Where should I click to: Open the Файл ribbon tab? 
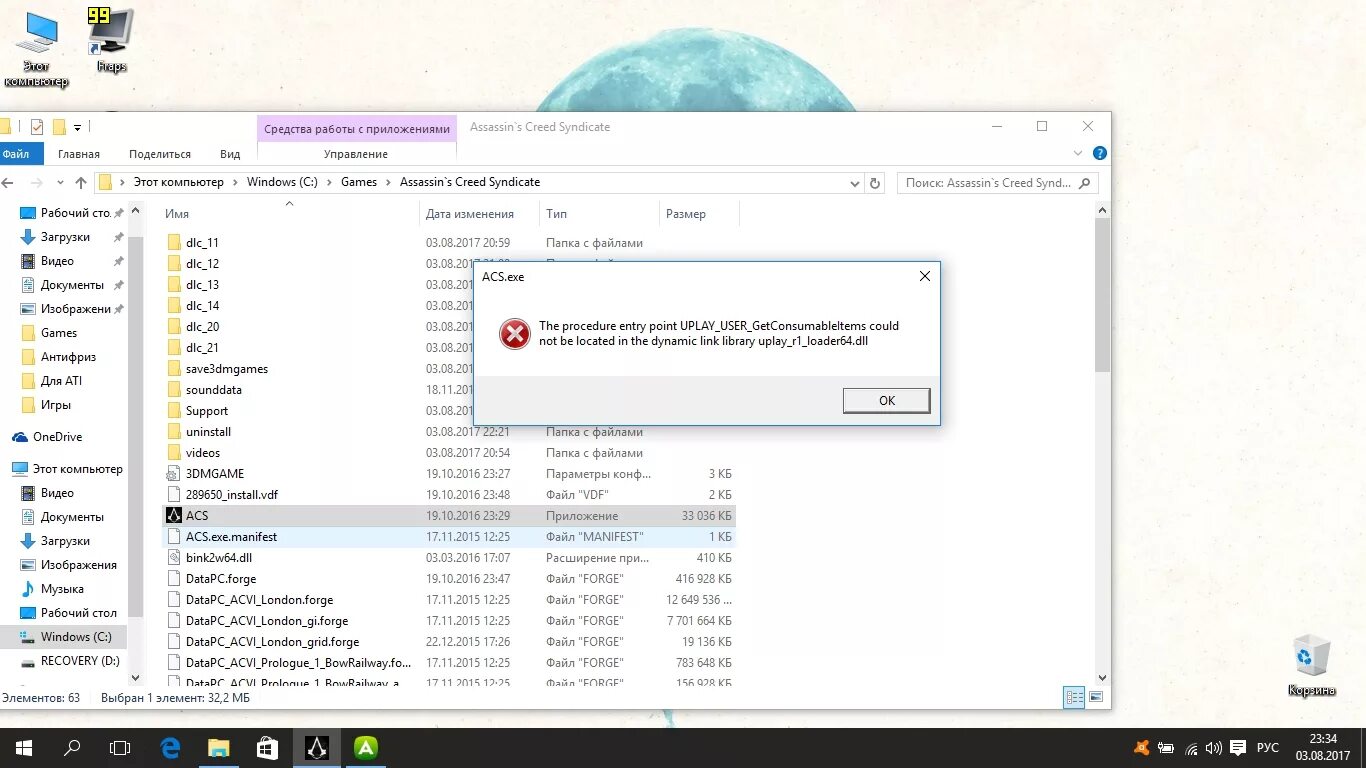[x=15, y=154]
